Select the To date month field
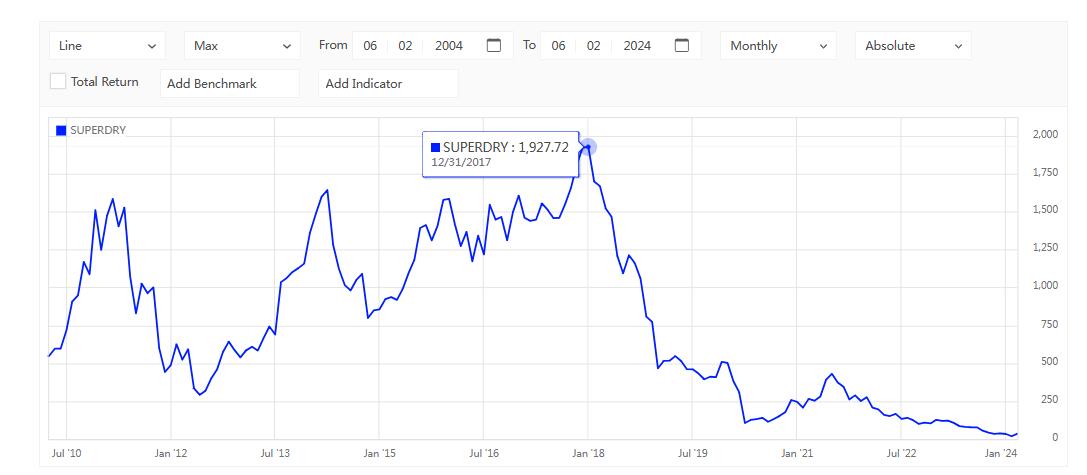 pyautogui.click(x=558, y=46)
